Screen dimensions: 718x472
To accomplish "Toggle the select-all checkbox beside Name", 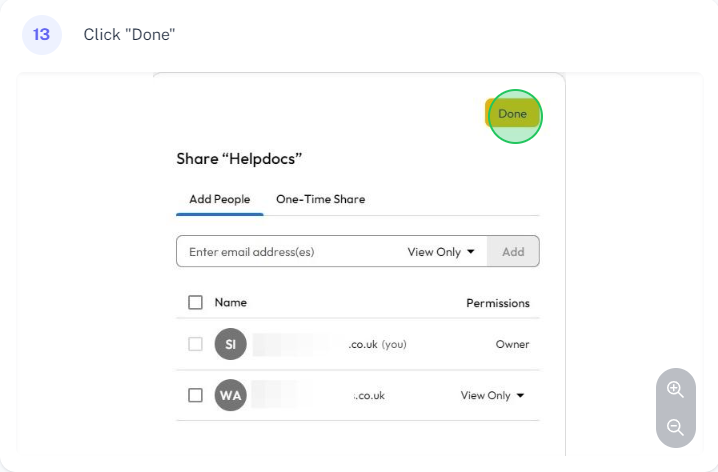I will [196, 302].
